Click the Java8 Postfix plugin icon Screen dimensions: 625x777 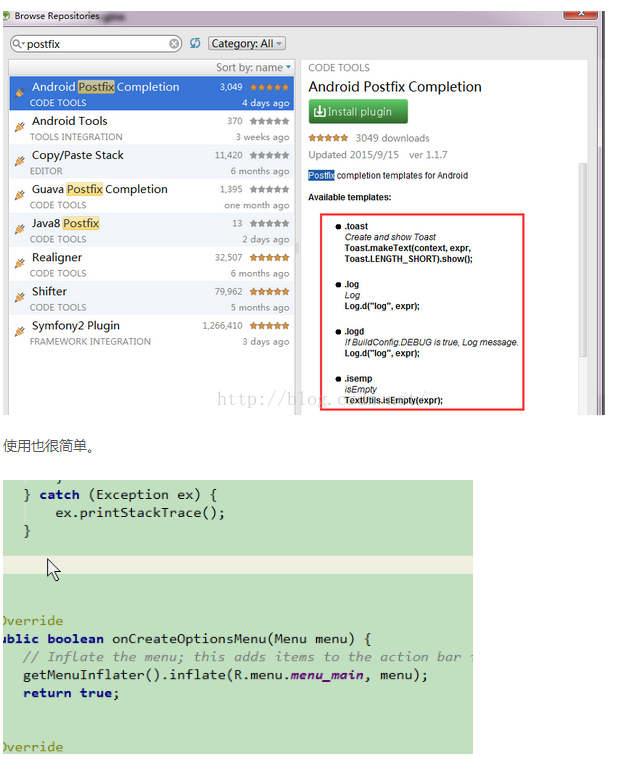[19, 229]
